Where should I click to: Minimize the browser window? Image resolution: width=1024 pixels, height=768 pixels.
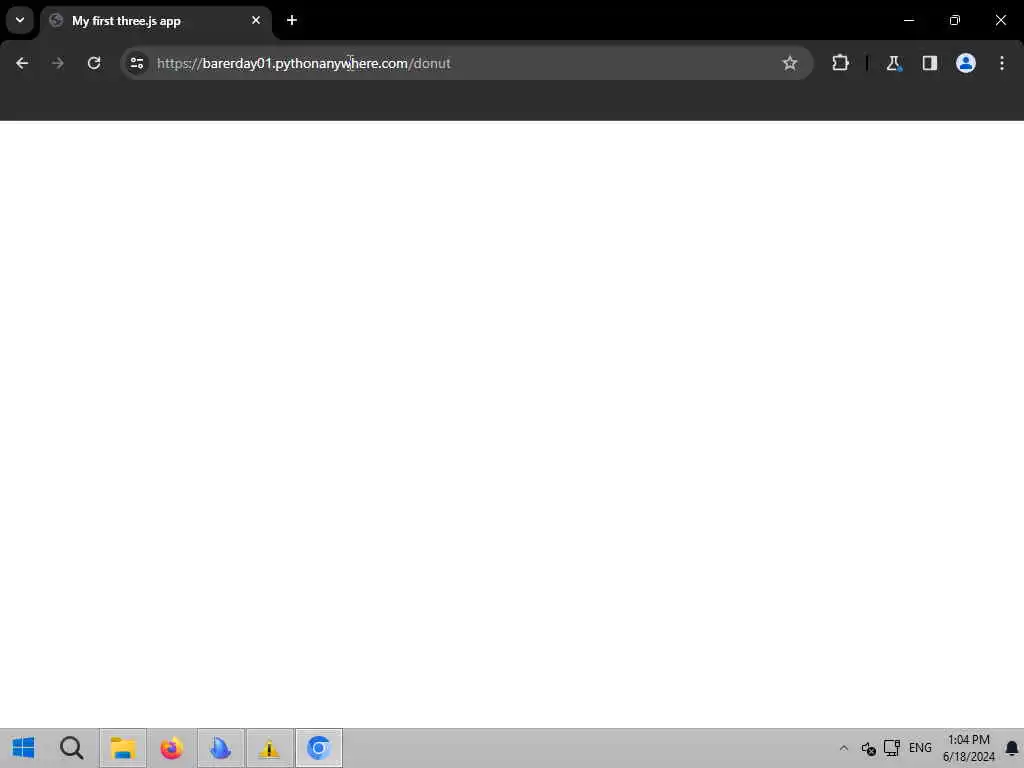click(908, 20)
